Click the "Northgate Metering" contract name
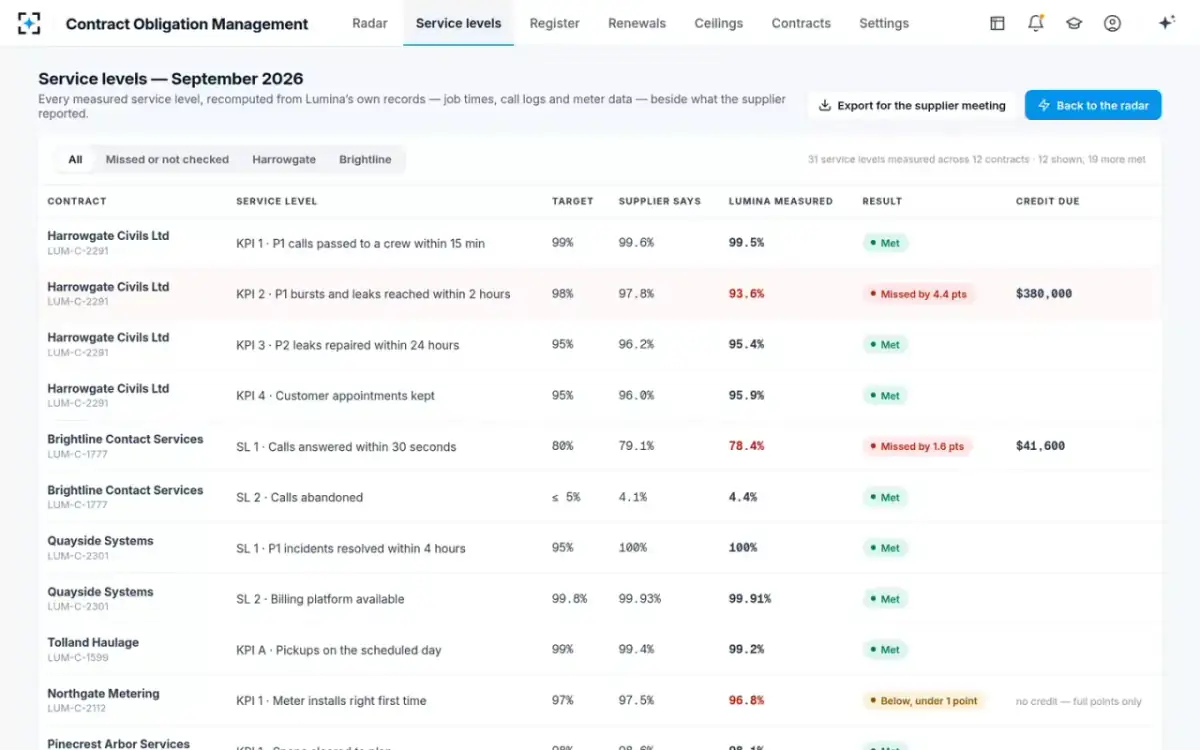This screenshot has height=750, width=1200. (103, 694)
